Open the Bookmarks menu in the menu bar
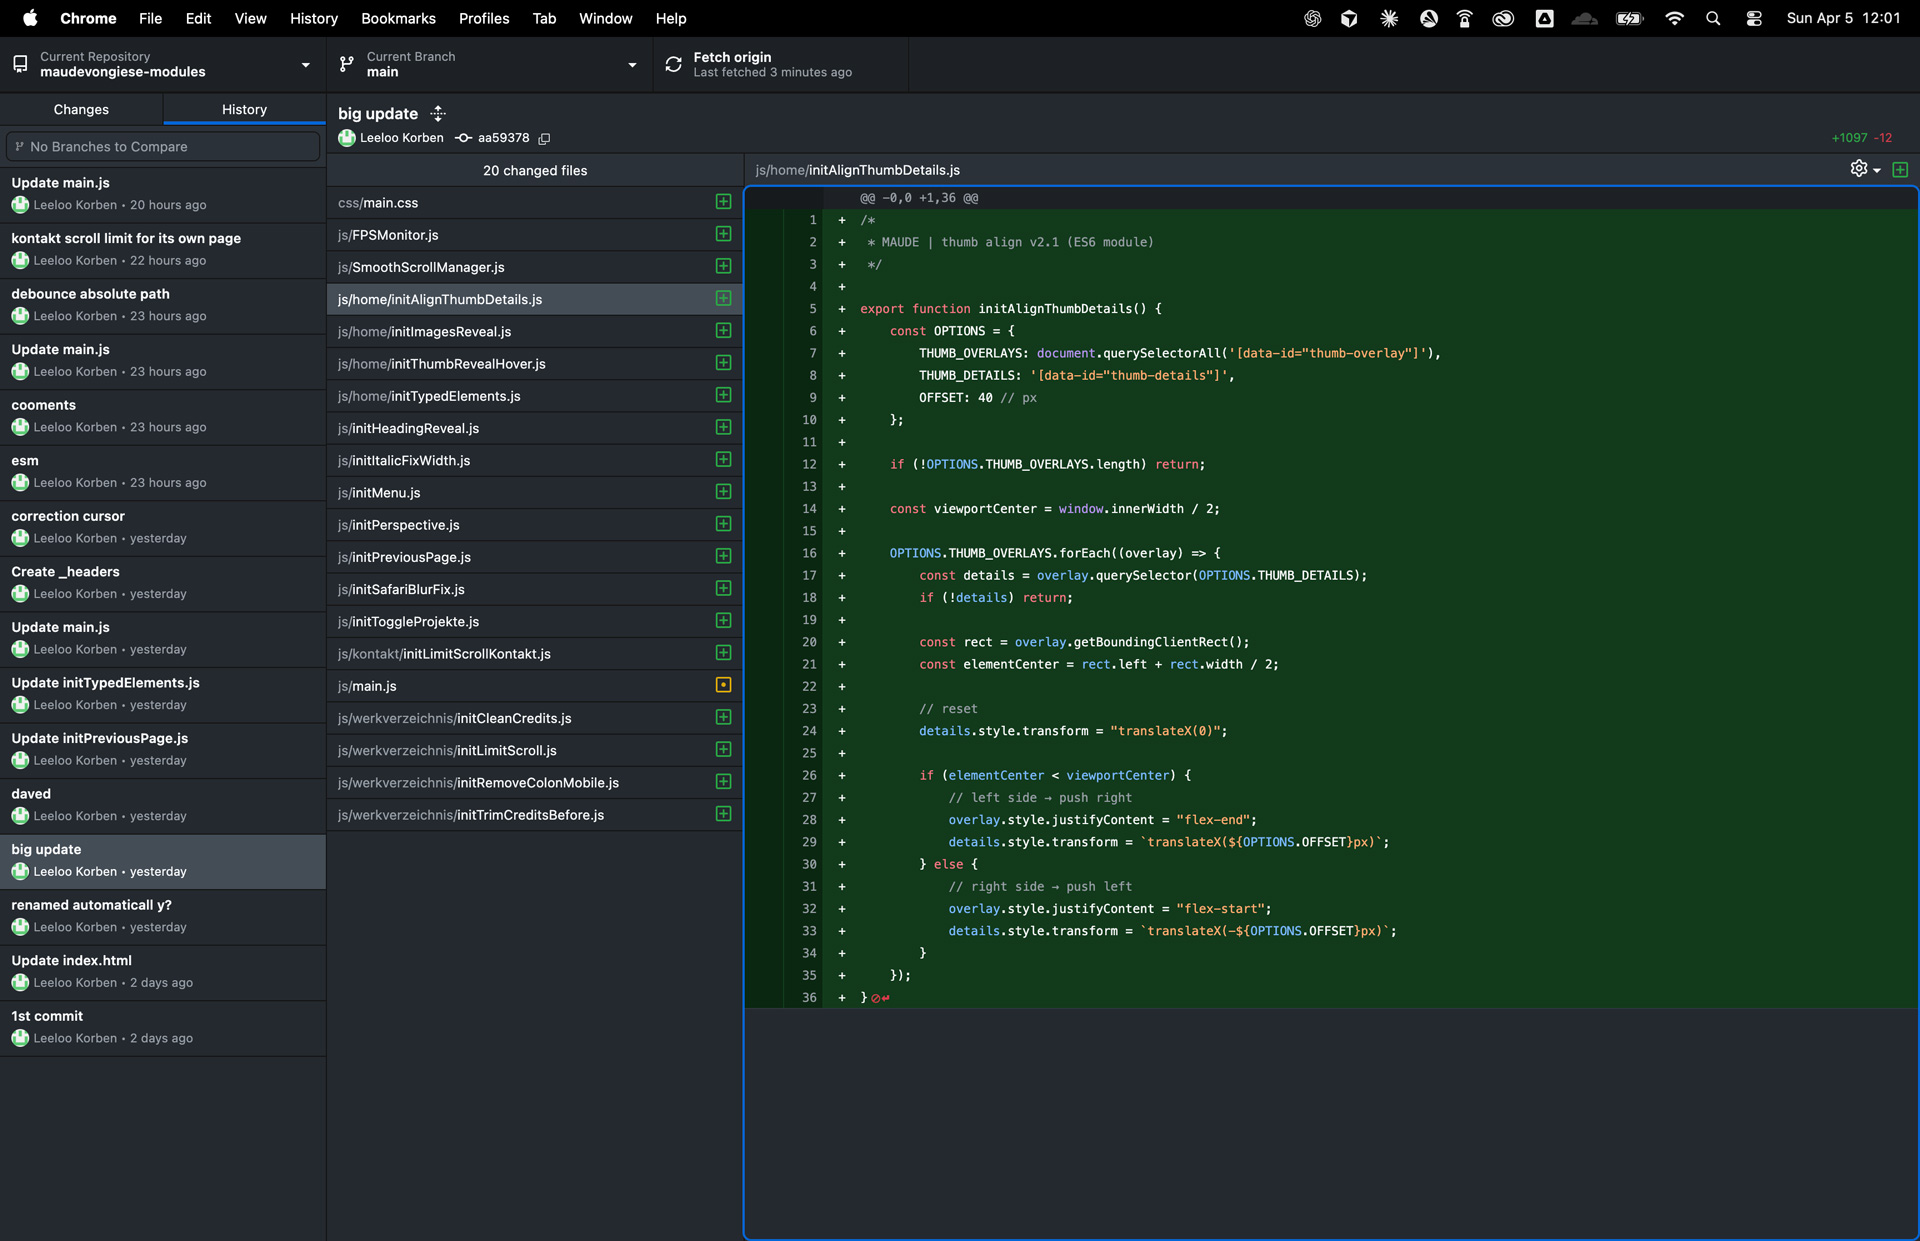The height and width of the screenshot is (1241, 1920). coord(398,18)
